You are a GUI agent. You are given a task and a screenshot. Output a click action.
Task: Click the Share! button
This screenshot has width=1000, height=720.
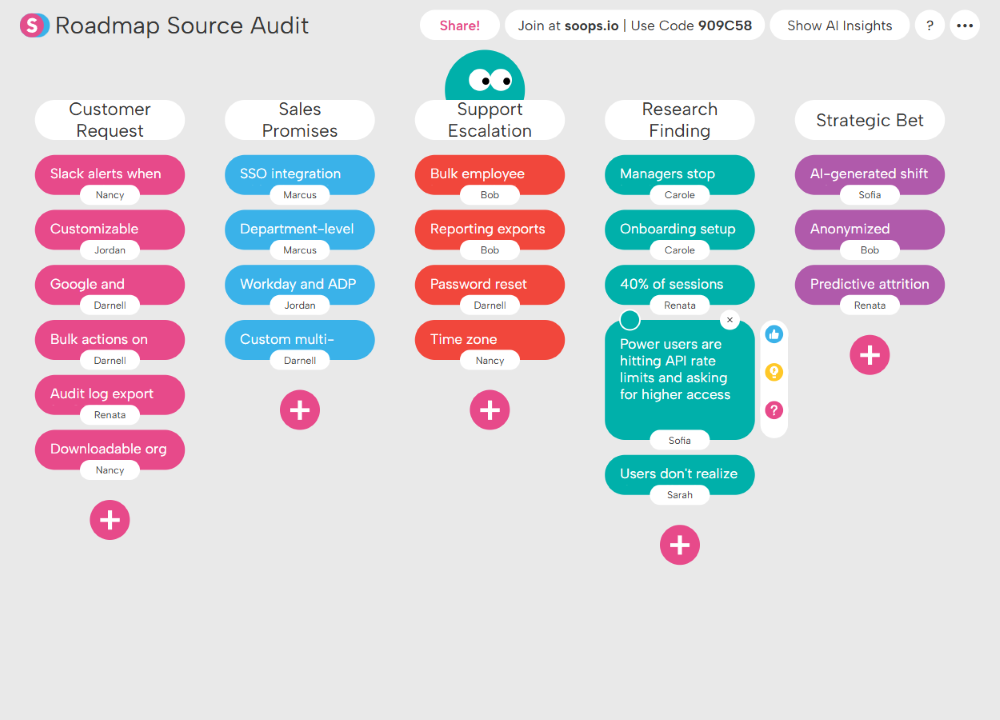click(459, 25)
